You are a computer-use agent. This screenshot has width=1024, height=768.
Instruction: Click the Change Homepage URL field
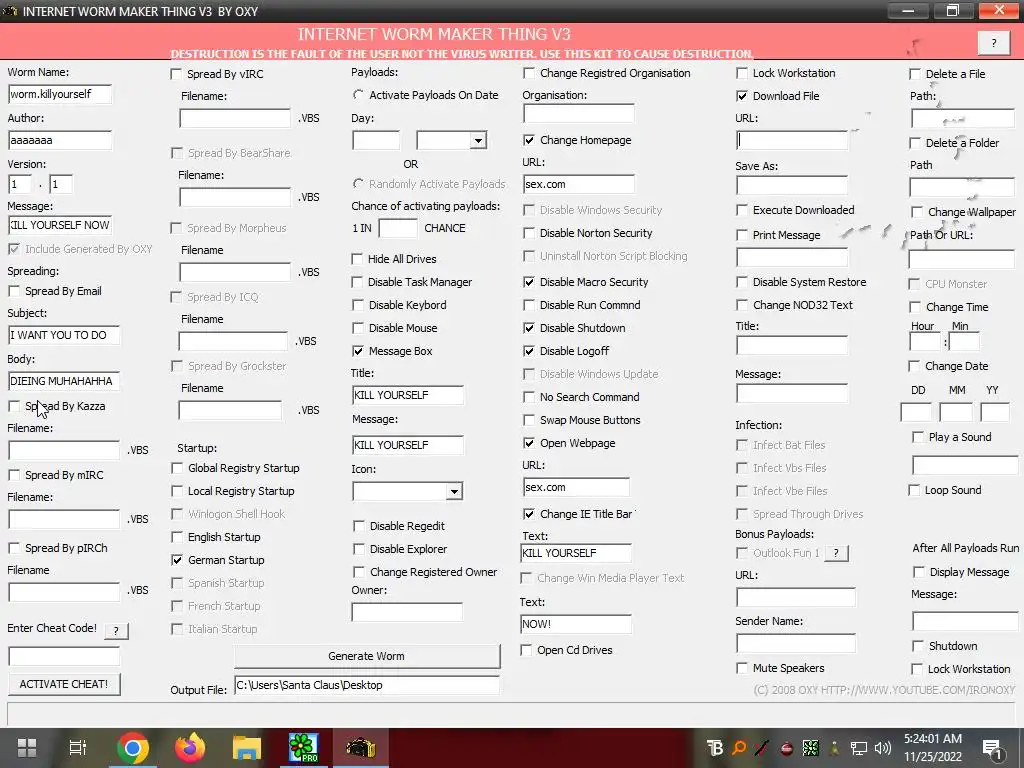click(x=579, y=184)
